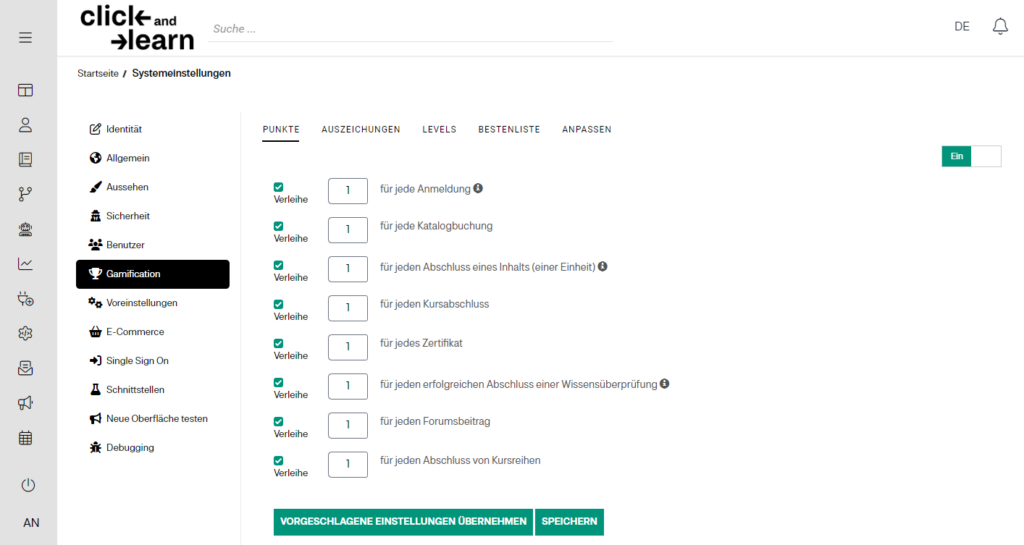Turn off the gamification Ein switch

(970, 156)
